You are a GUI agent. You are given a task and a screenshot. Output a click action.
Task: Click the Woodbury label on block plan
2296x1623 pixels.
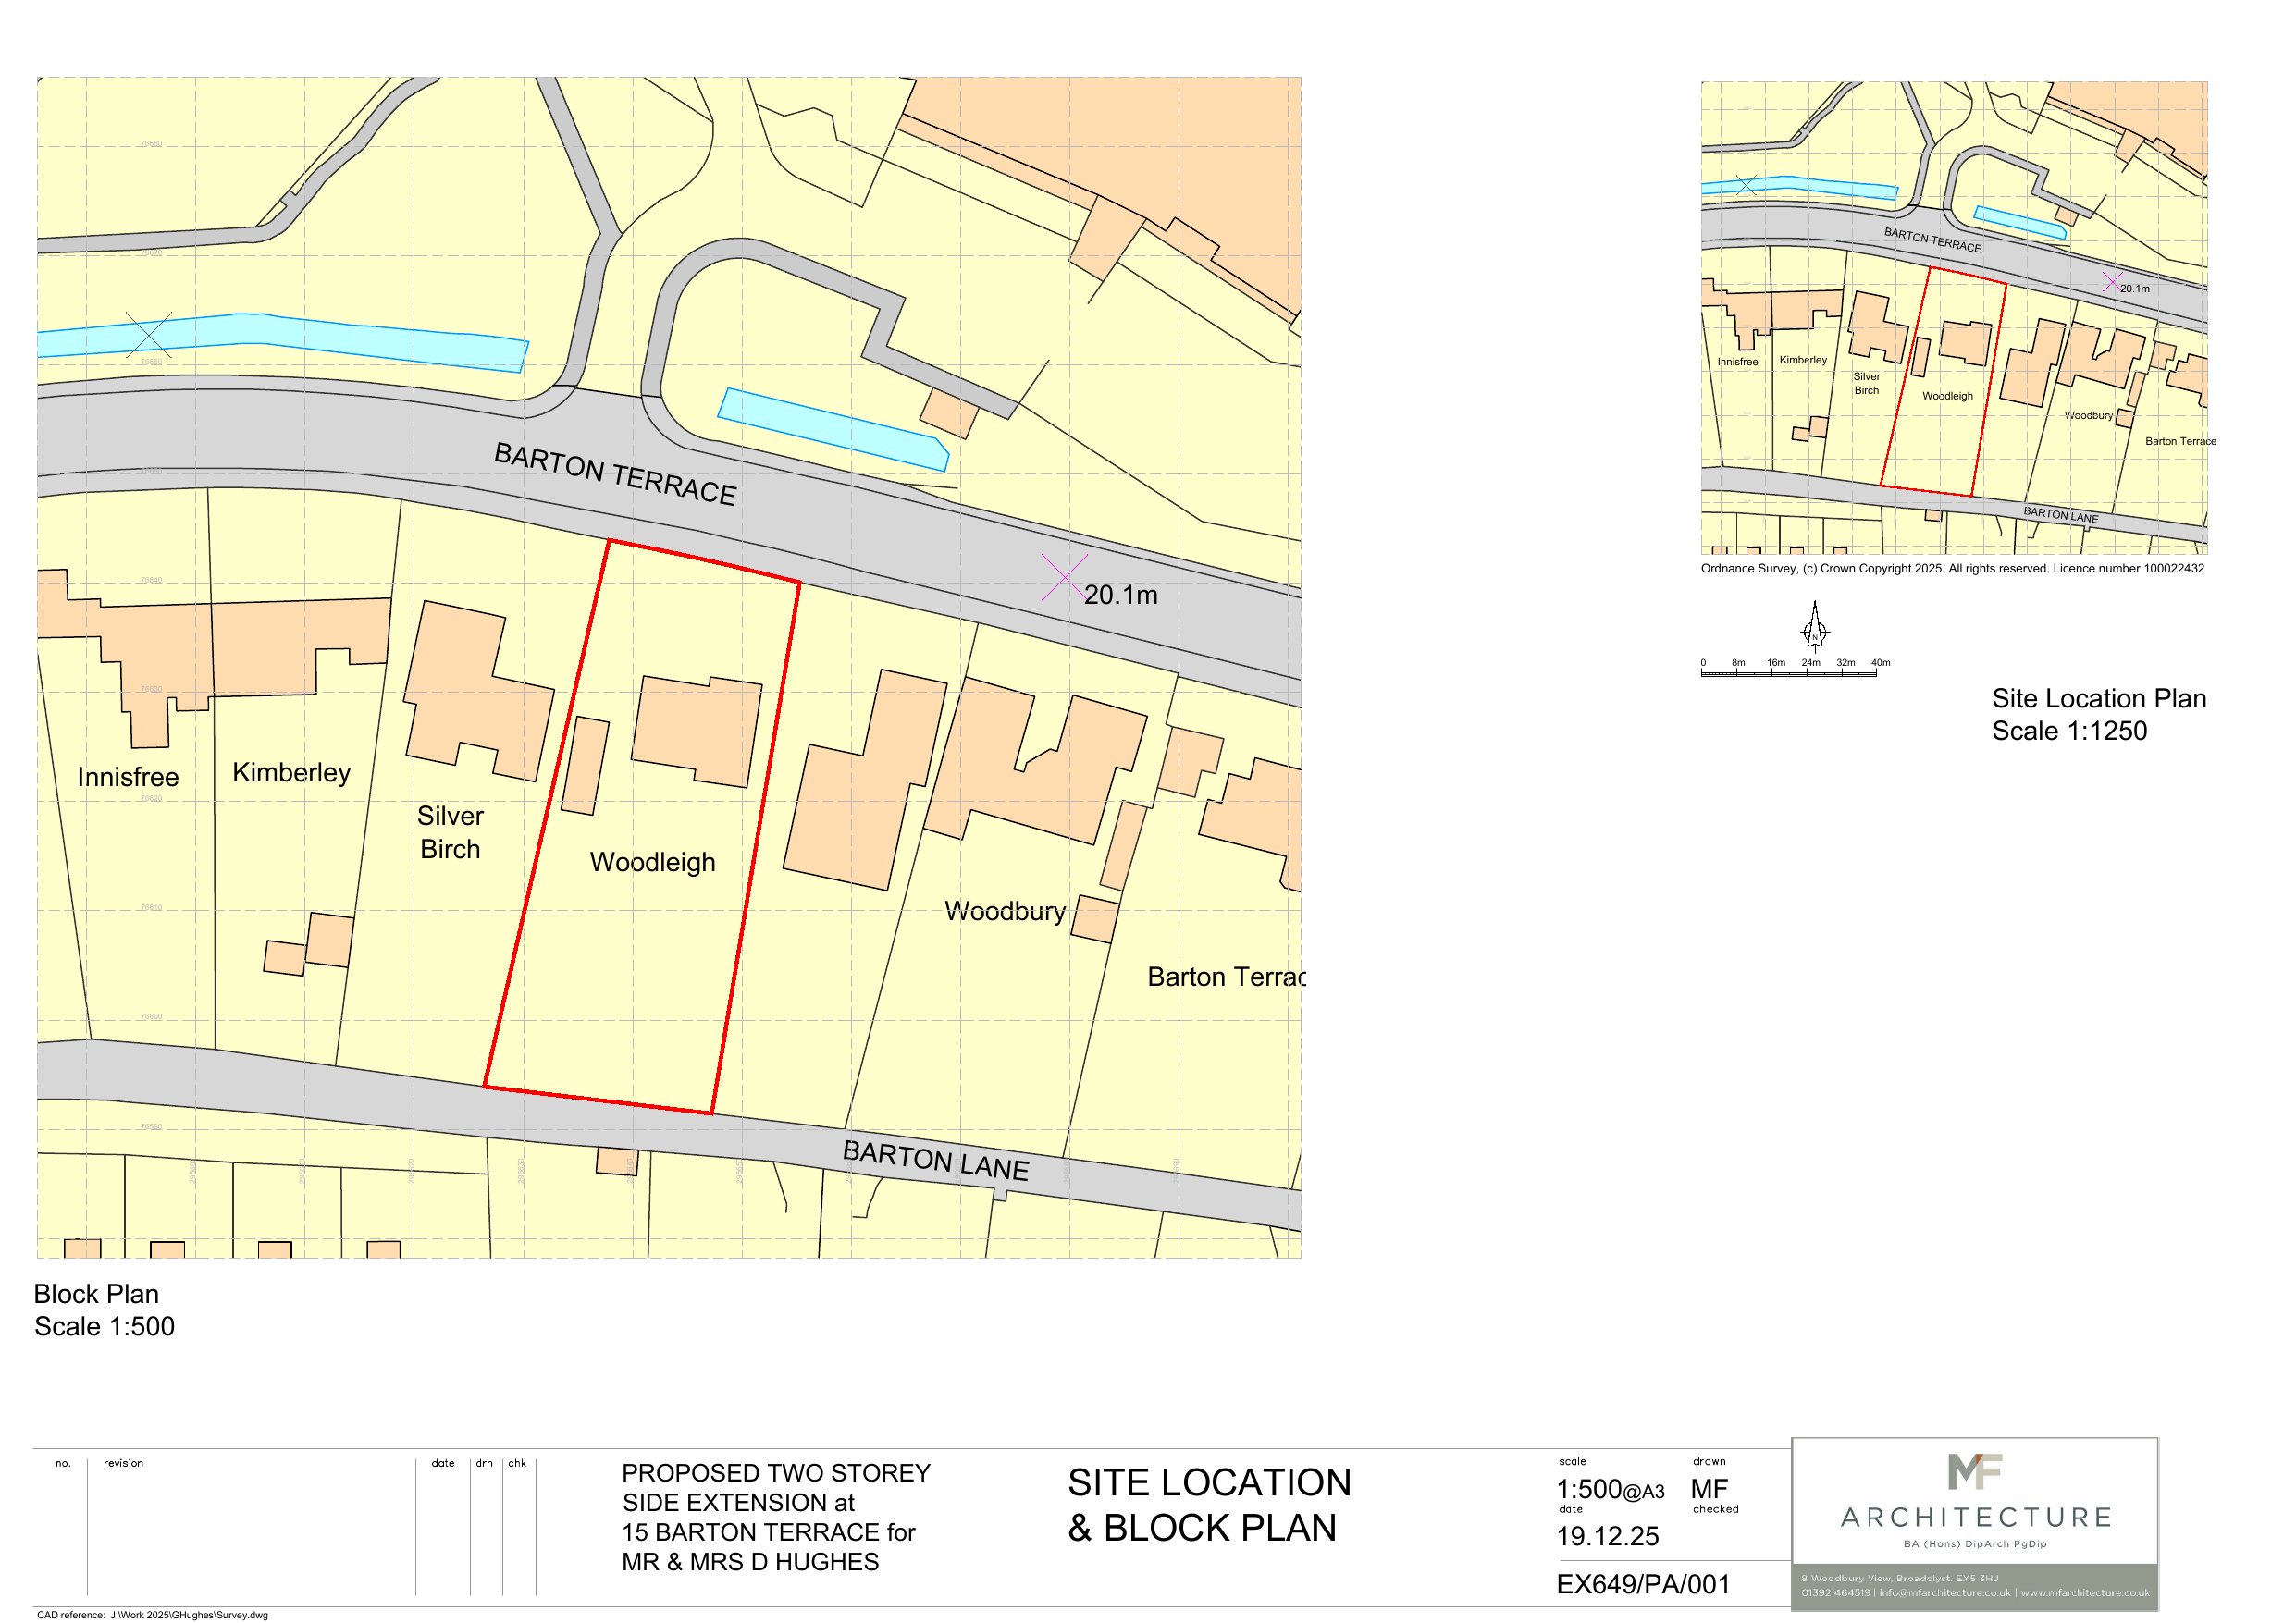(1005, 911)
